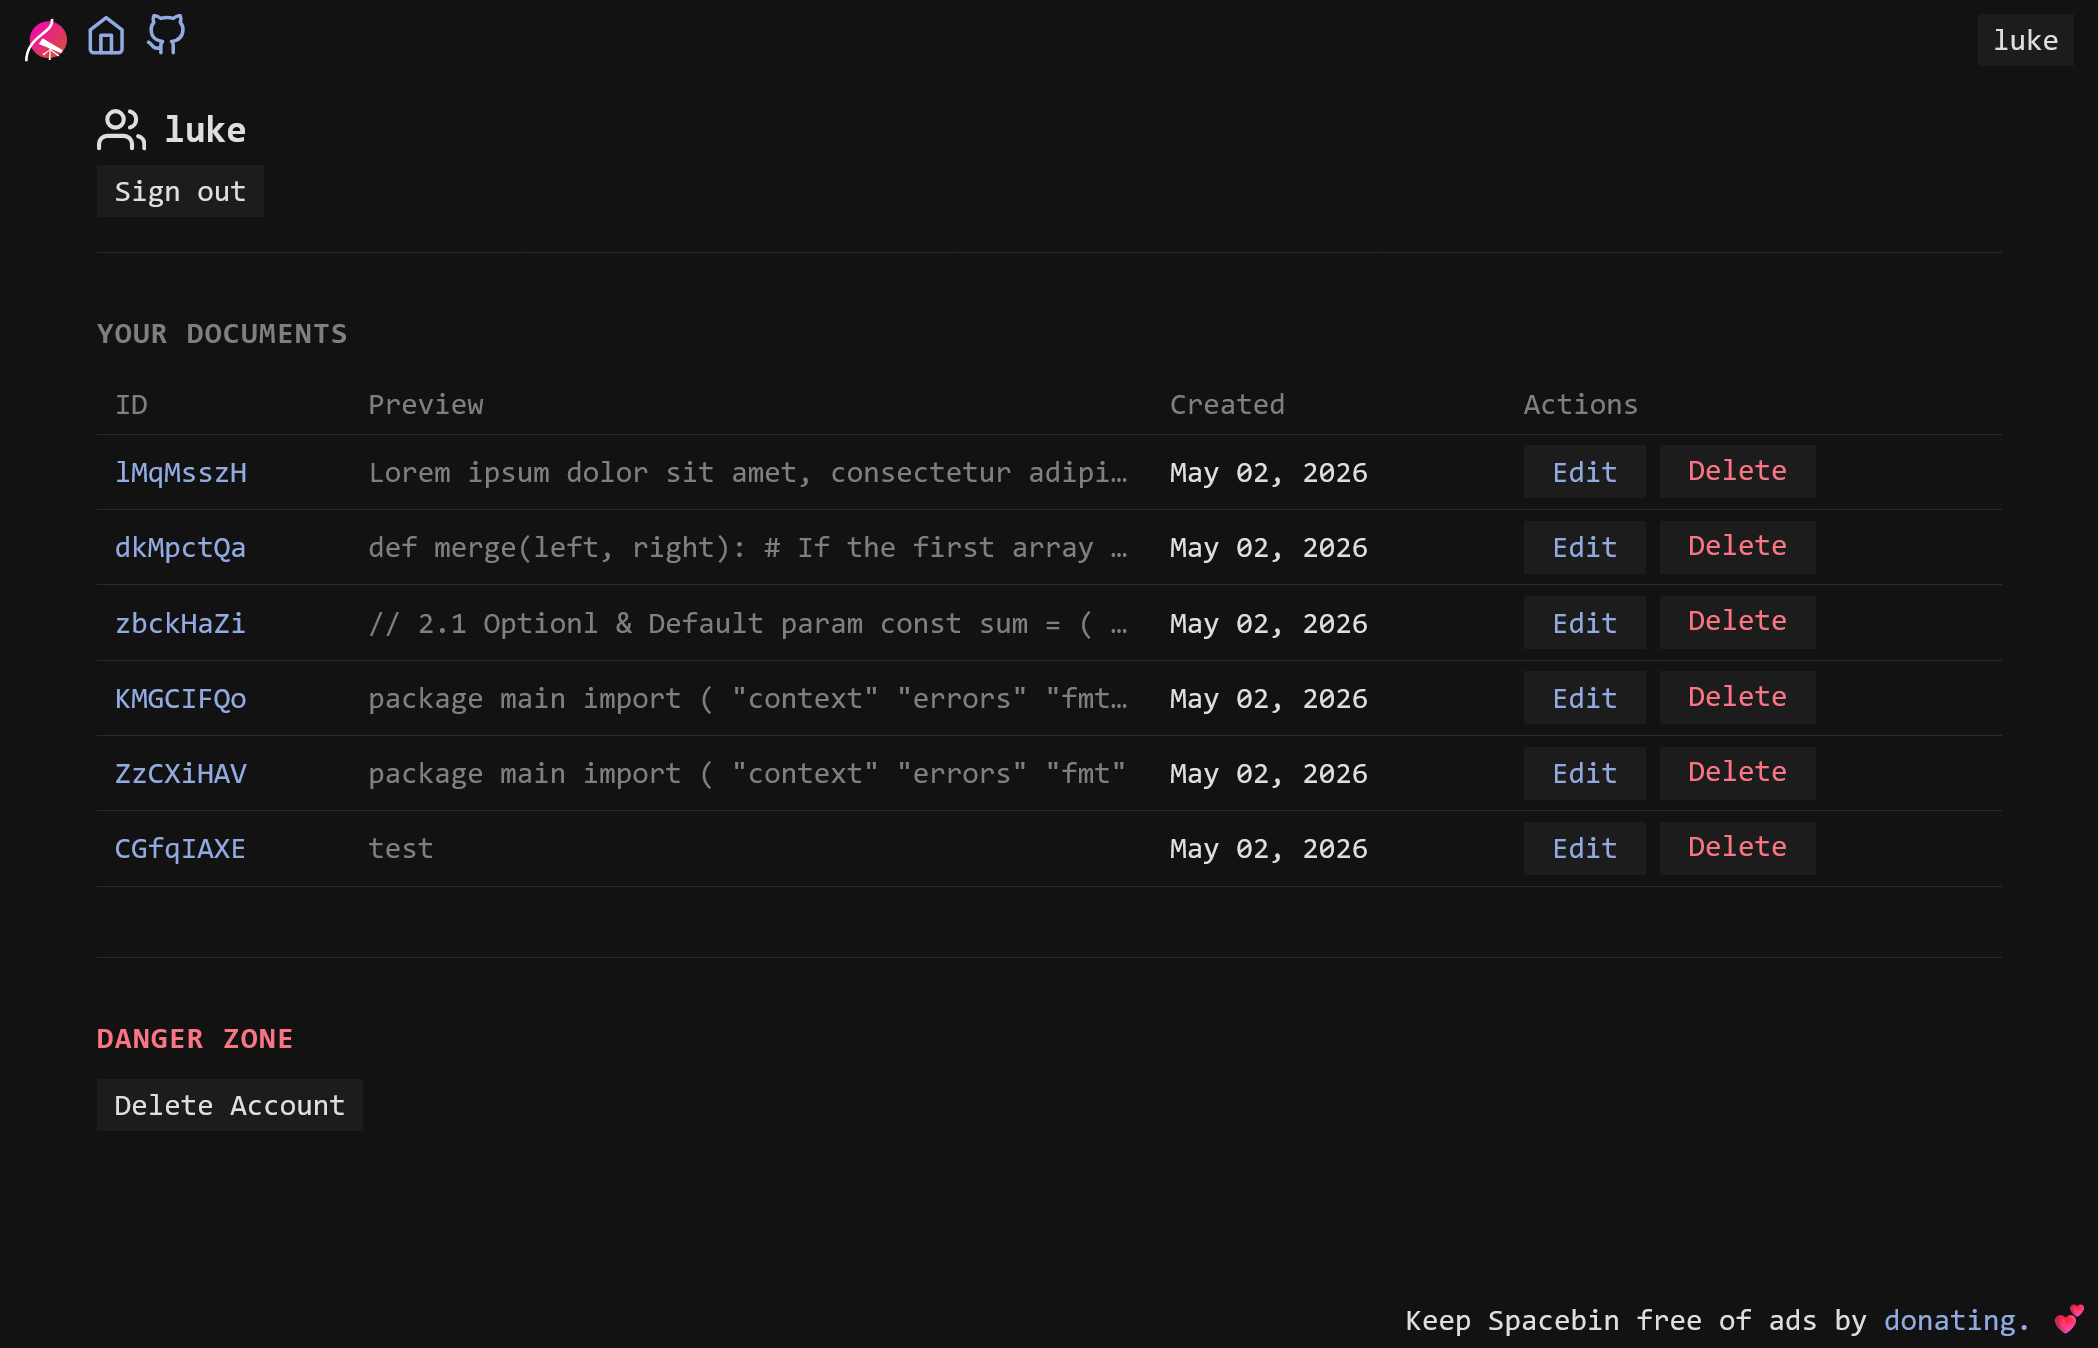Open document zbckHaZi
2098x1348 pixels.
180,623
